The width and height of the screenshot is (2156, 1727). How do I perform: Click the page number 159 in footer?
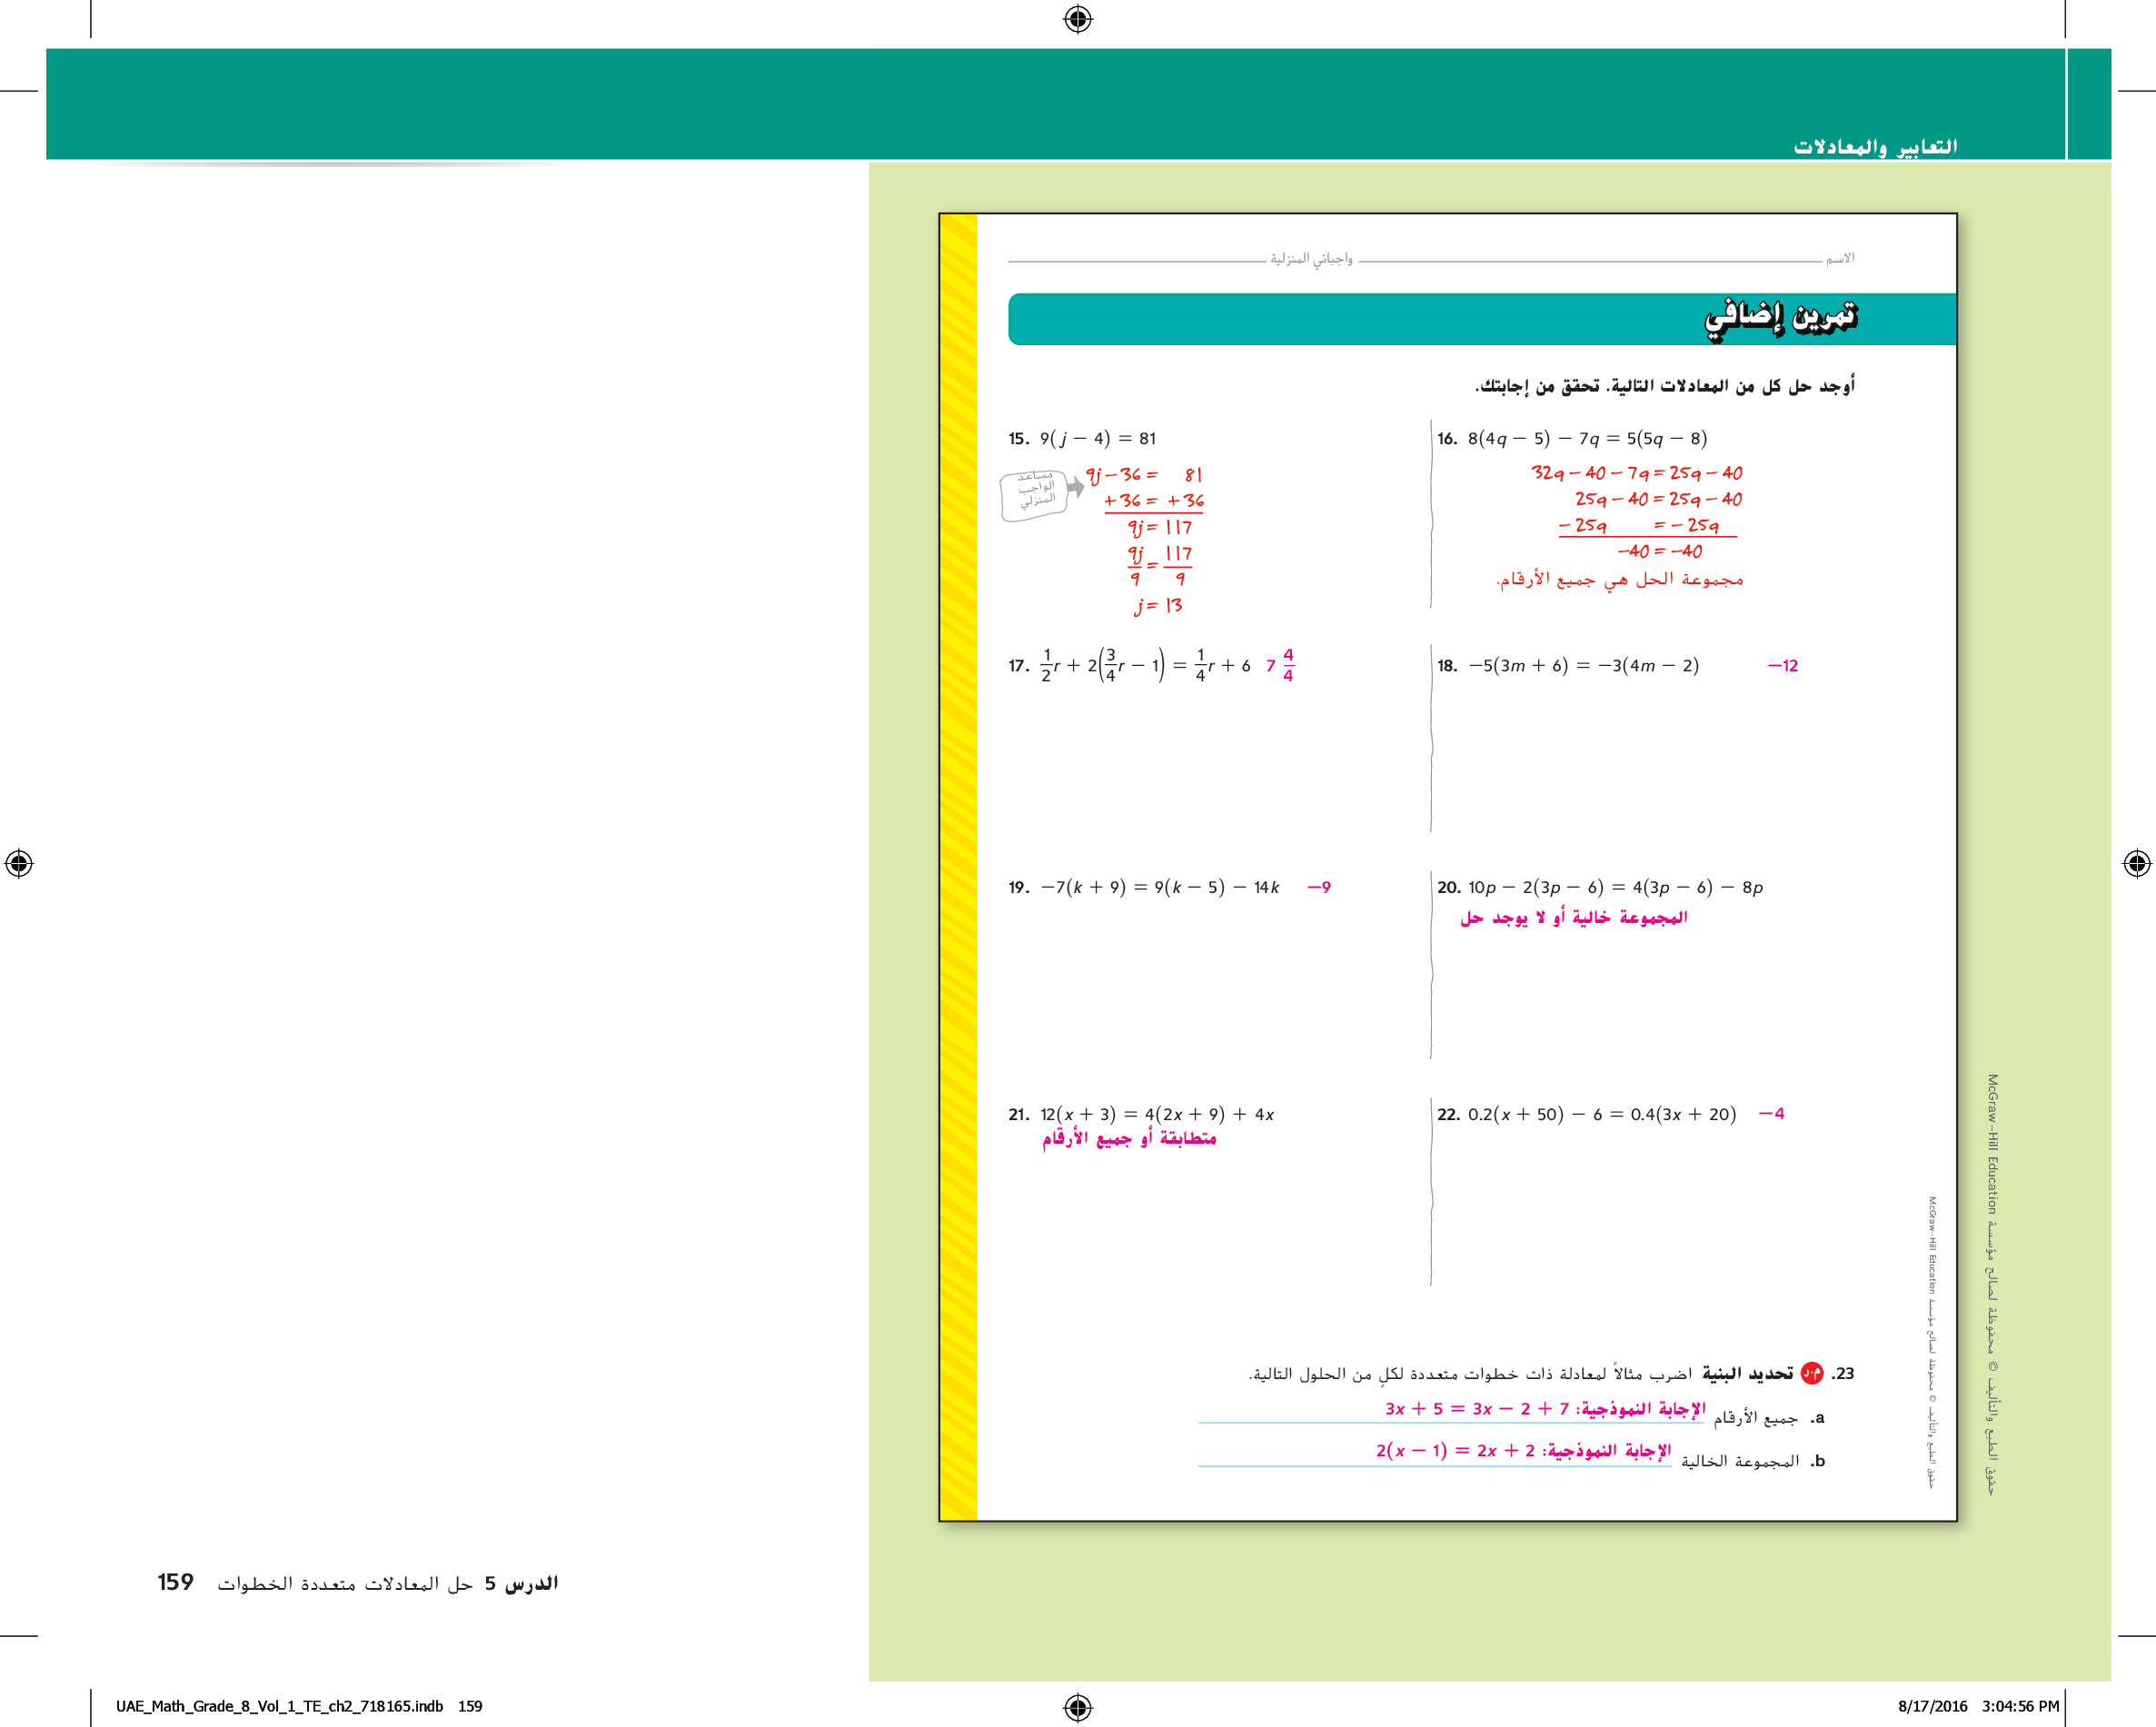click(x=175, y=1582)
